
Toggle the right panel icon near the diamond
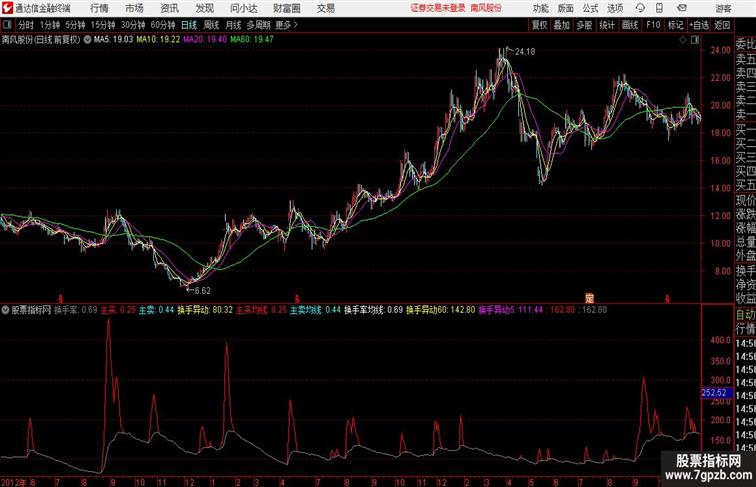[695, 40]
